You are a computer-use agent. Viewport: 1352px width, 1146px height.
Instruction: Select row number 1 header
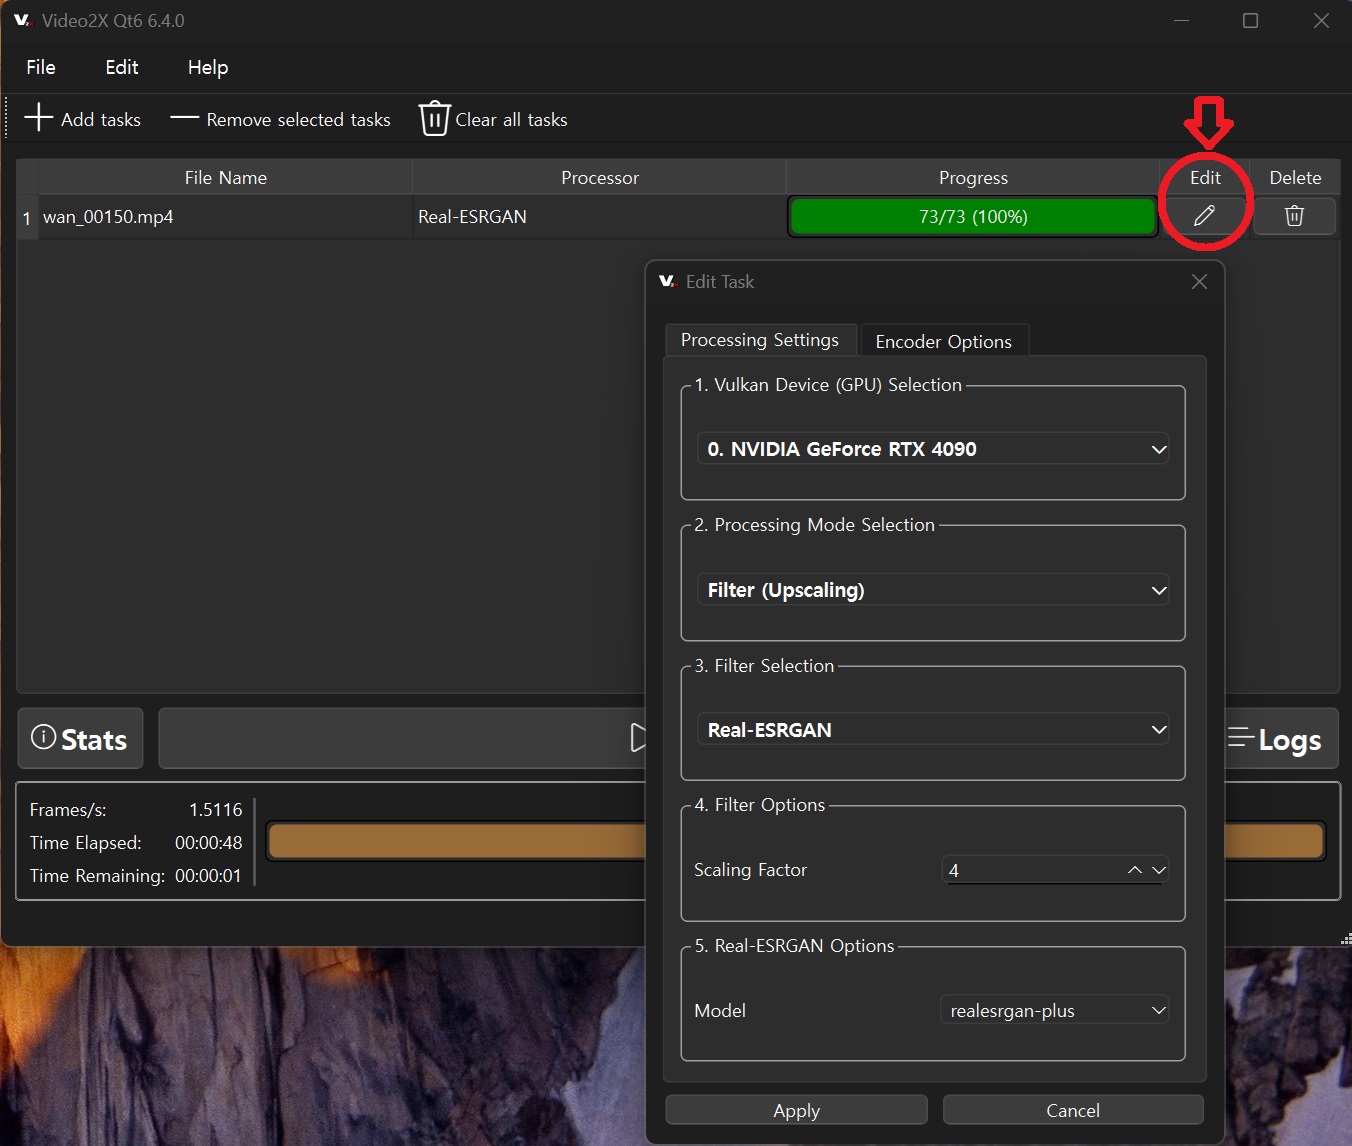pyautogui.click(x=27, y=217)
